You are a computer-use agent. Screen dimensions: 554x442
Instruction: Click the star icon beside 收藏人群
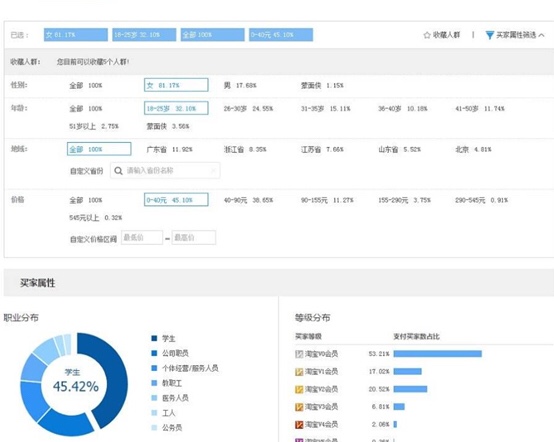pyautogui.click(x=427, y=35)
